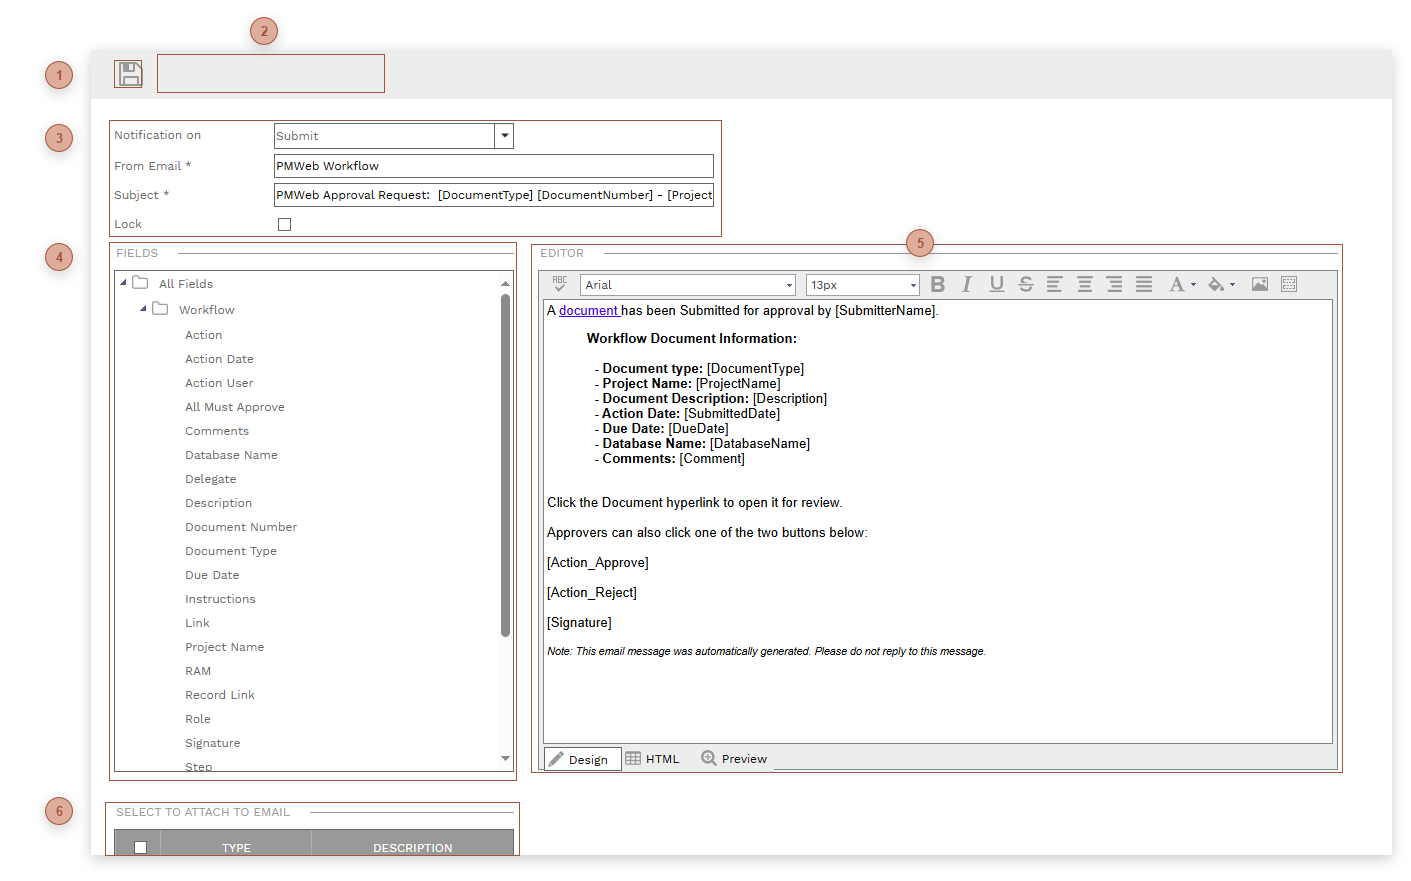
Task: Select Document Number from the fields list
Action: click(x=241, y=526)
